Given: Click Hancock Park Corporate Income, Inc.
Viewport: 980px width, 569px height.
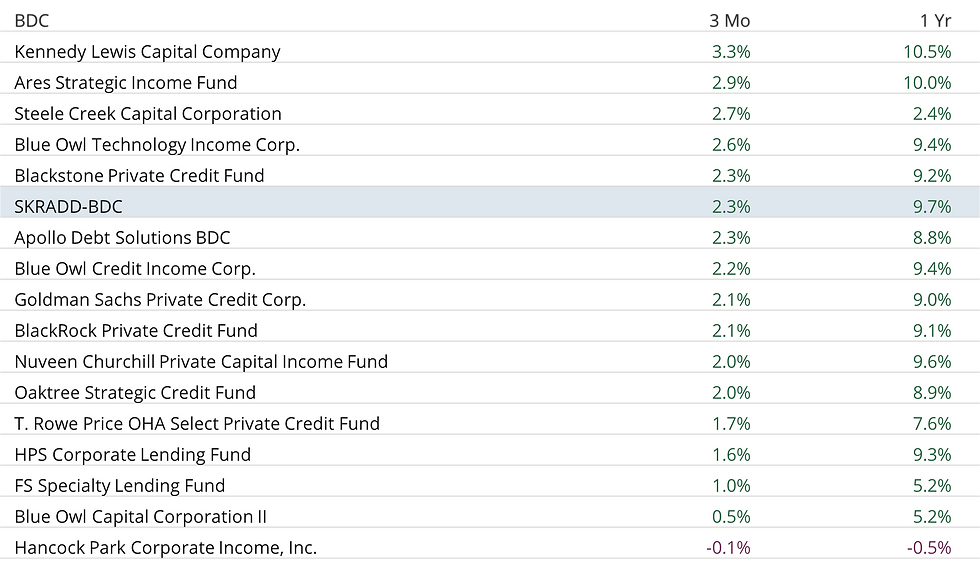Looking at the screenshot, I should pyautogui.click(x=165, y=548).
